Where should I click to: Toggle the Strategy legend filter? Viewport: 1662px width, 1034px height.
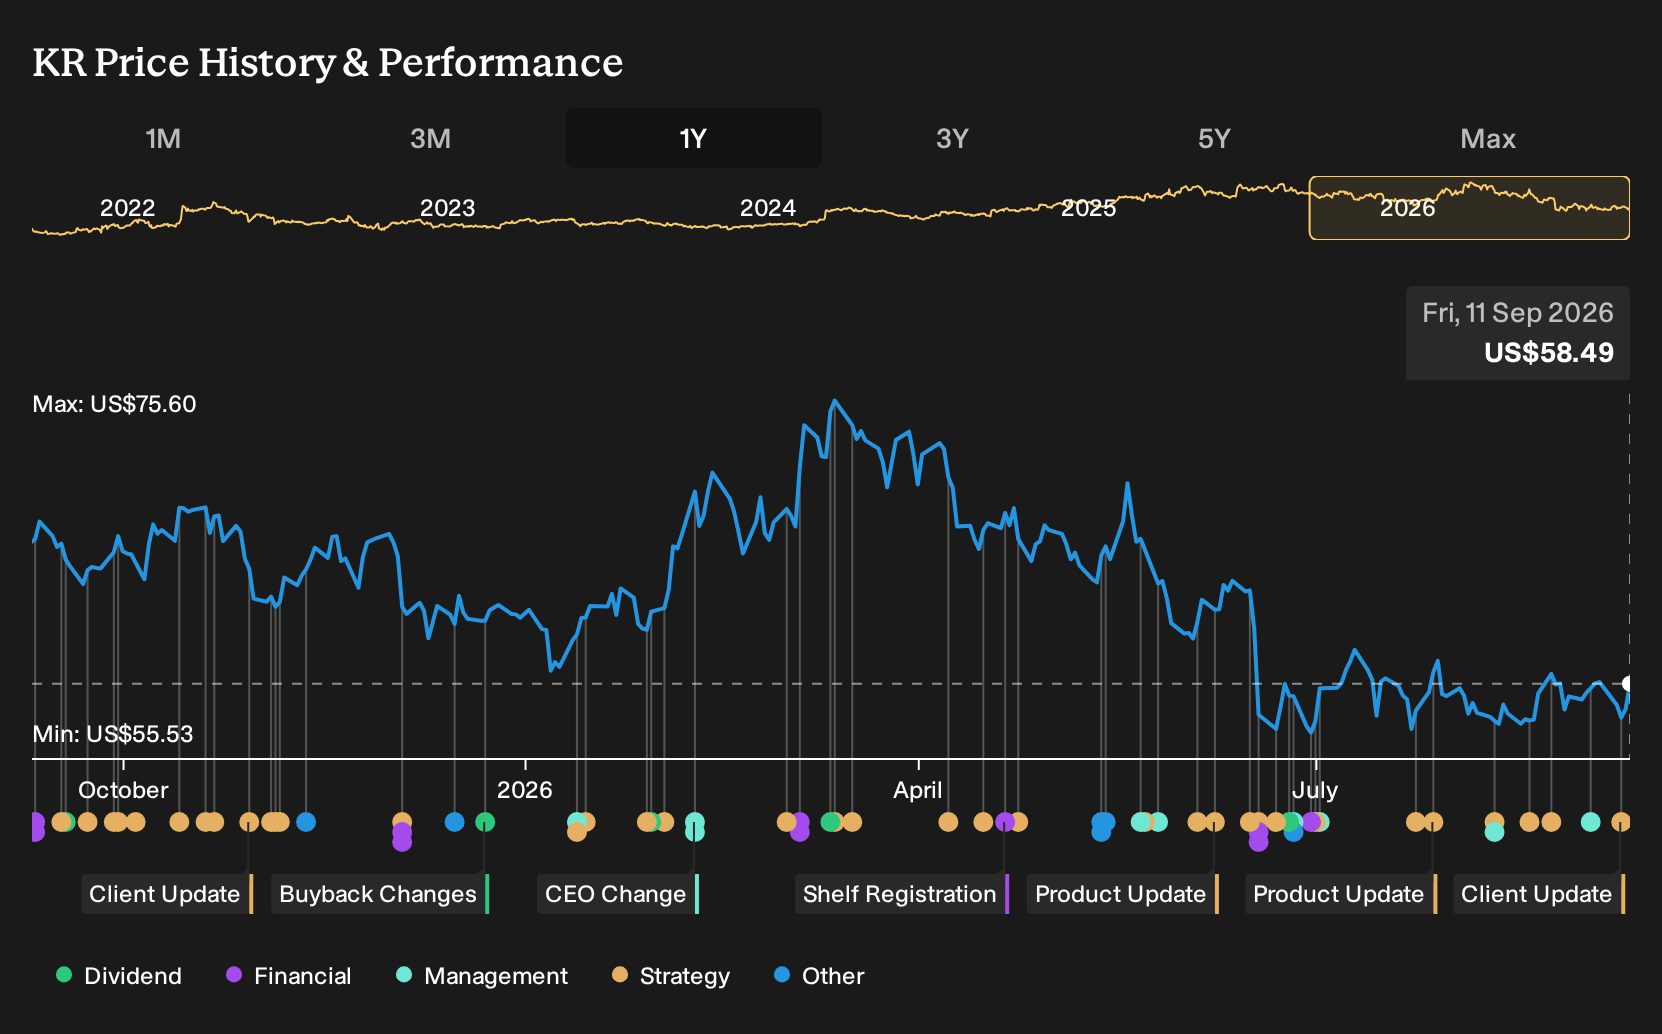(x=671, y=976)
